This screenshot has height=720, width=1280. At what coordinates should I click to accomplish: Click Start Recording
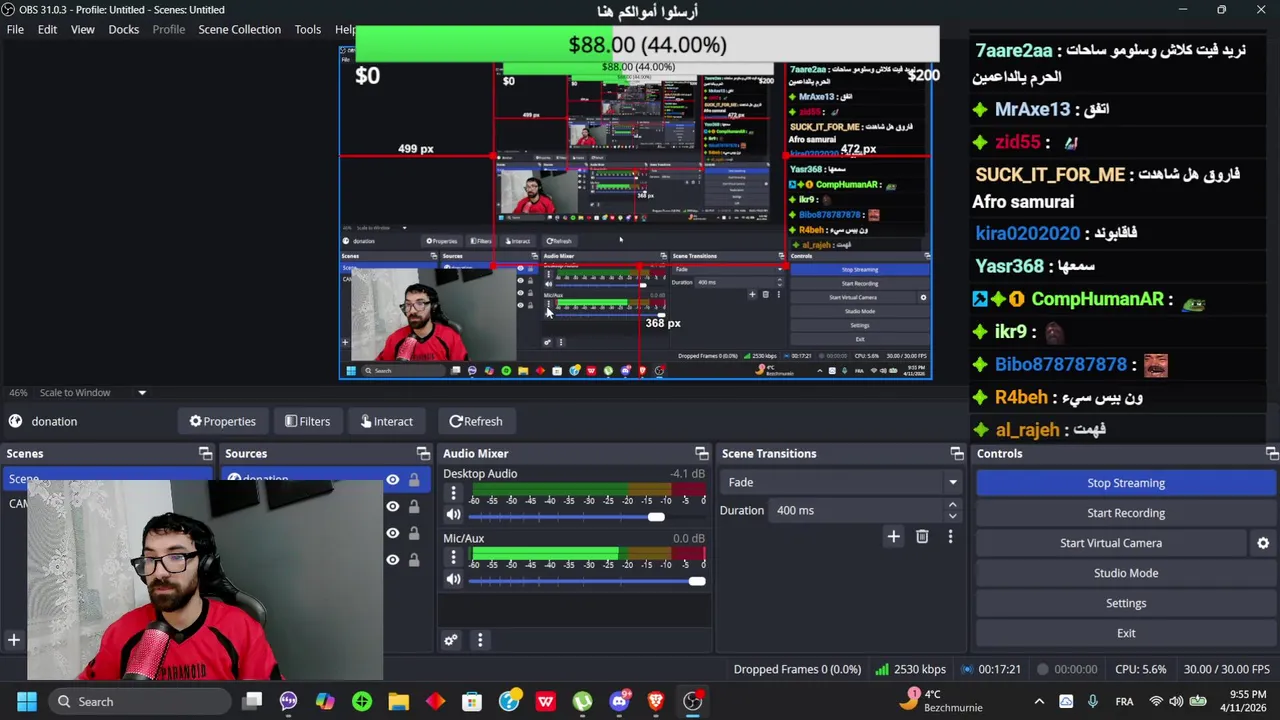[x=1126, y=513]
